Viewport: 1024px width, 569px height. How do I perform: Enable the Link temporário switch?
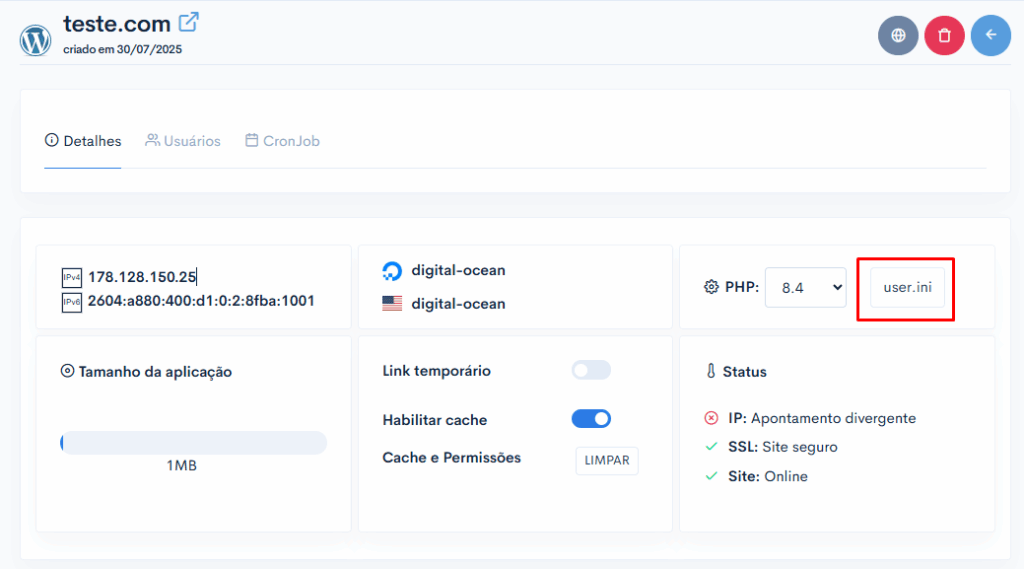(591, 370)
